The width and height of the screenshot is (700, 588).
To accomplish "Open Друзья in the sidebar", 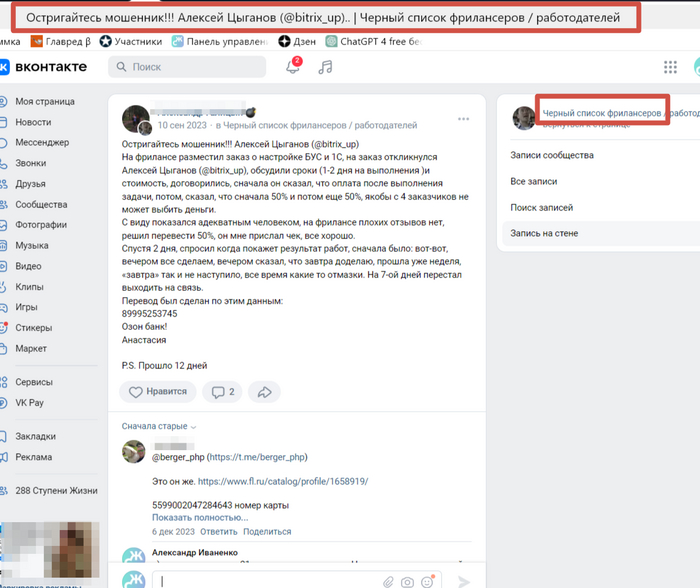I will pos(30,183).
